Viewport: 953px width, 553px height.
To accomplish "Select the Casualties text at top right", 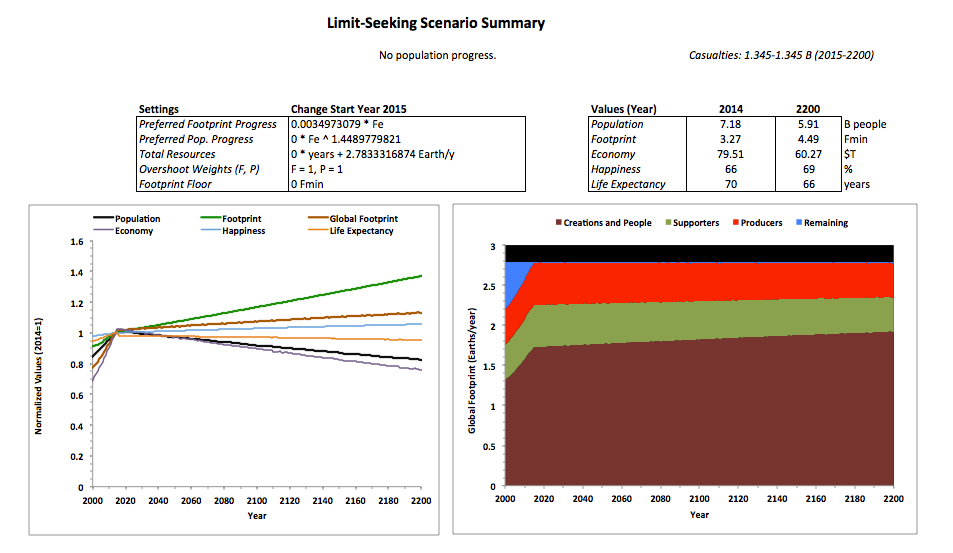I will pos(781,55).
